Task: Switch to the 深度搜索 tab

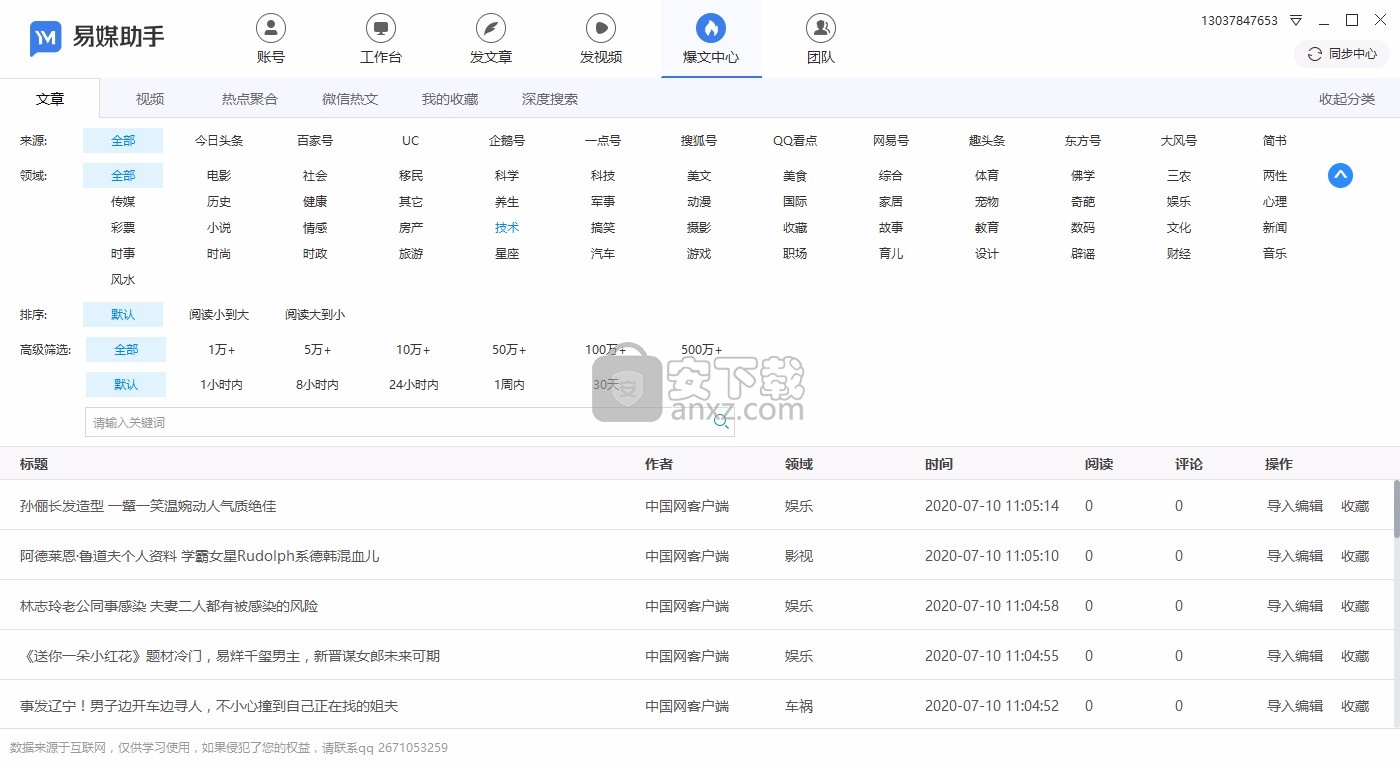Action: pyautogui.click(x=550, y=99)
